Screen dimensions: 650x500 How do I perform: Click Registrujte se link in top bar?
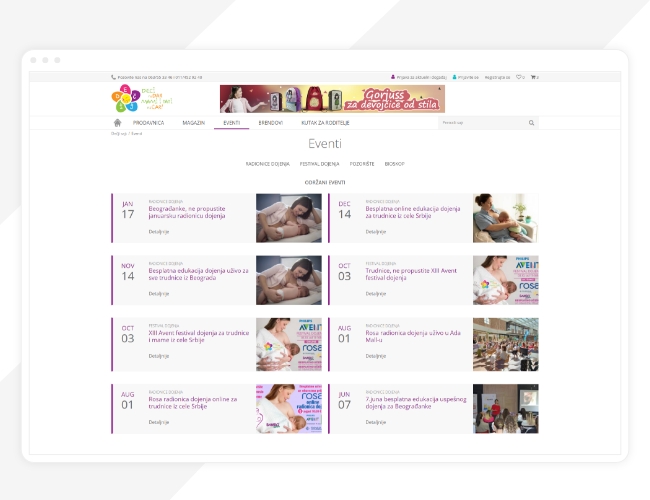(x=497, y=77)
